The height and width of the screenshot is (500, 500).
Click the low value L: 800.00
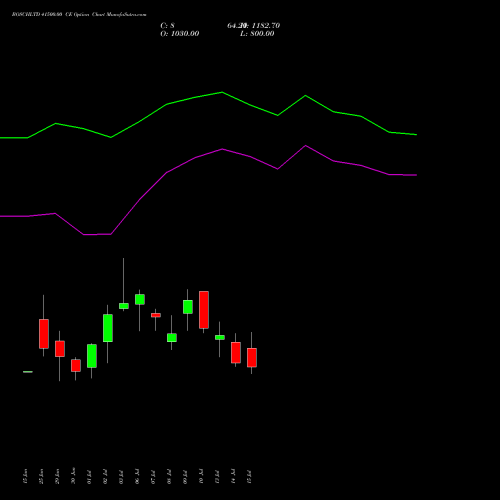[x=257, y=34]
